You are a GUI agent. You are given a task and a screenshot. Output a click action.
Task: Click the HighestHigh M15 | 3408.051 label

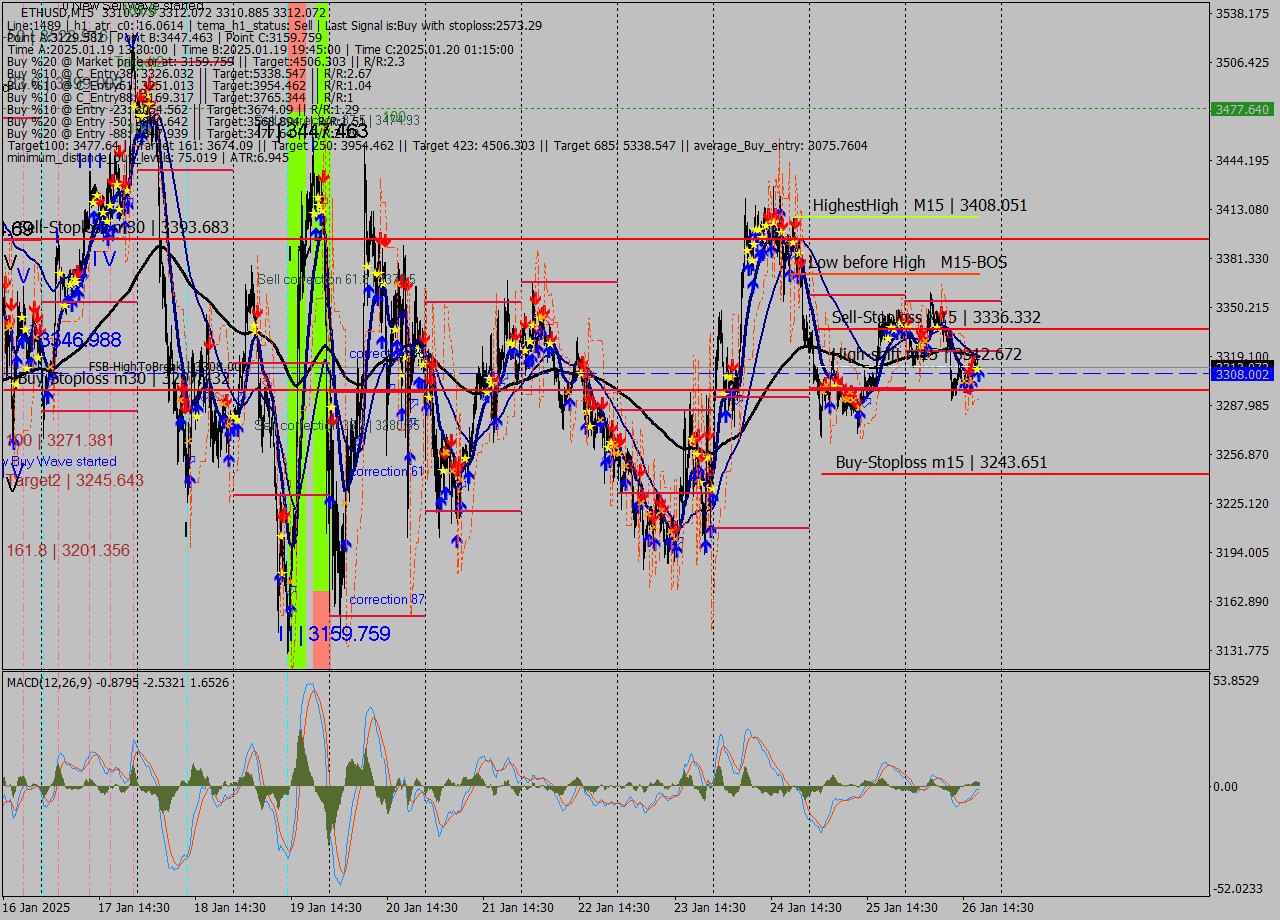click(x=919, y=205)
